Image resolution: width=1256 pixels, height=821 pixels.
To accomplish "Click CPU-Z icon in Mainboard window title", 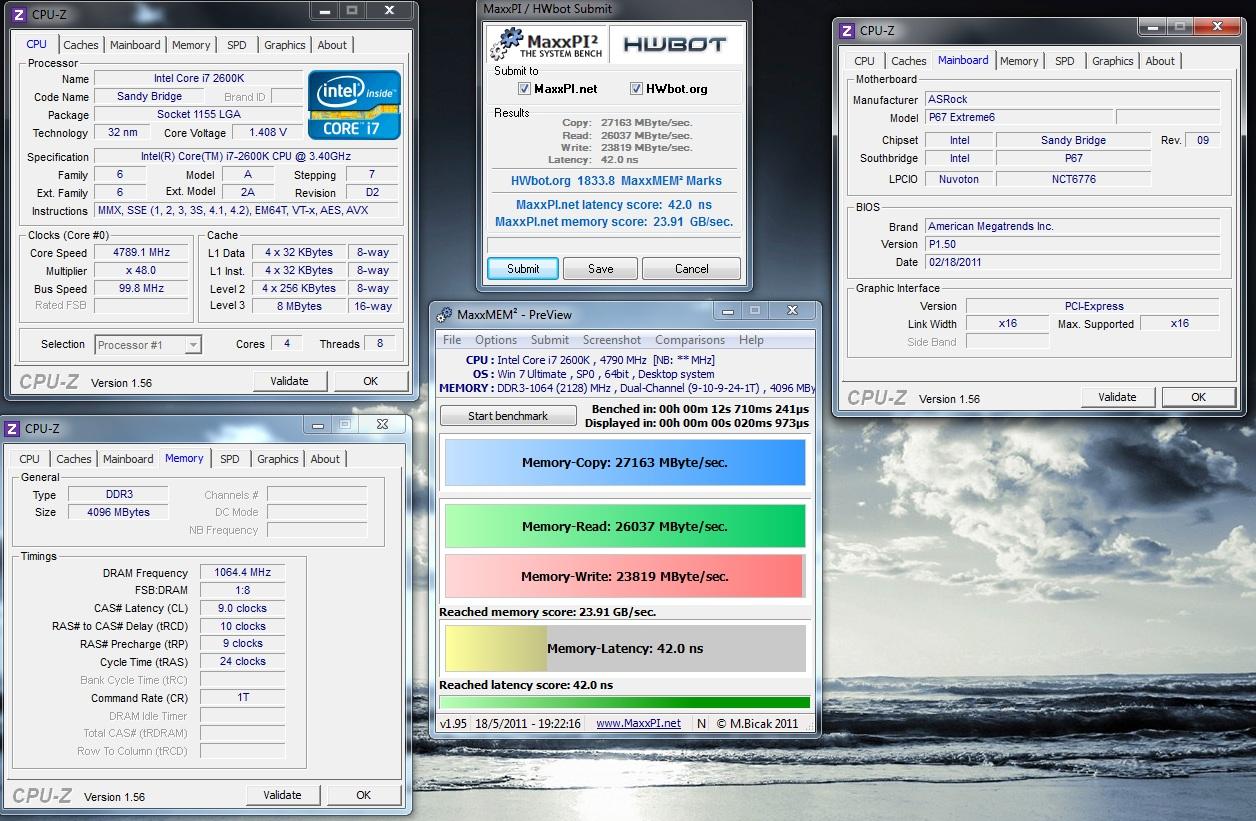I will [848, 30].
